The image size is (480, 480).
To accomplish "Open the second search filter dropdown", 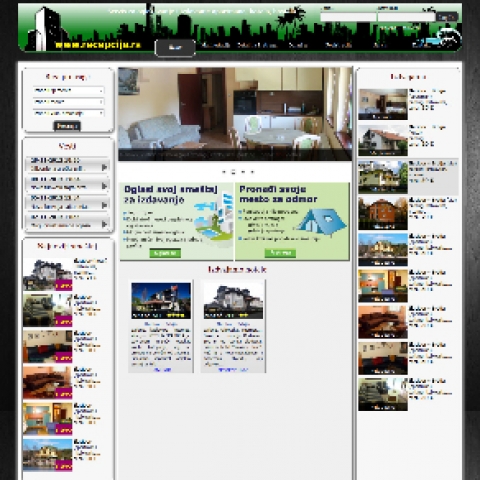I will pyautogui.click(x=68, y=102).
